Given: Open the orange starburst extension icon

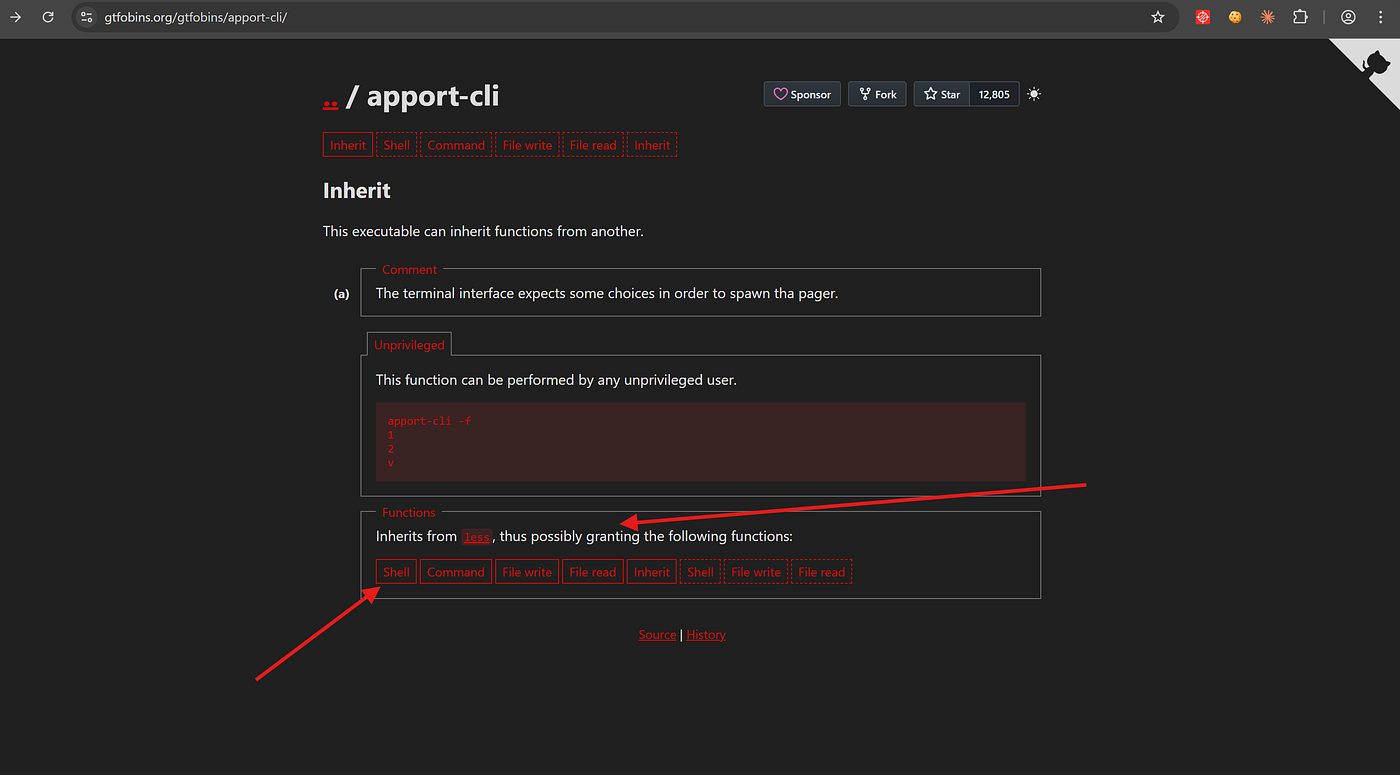Looking at the screenshot, I should coord(1267,17).
